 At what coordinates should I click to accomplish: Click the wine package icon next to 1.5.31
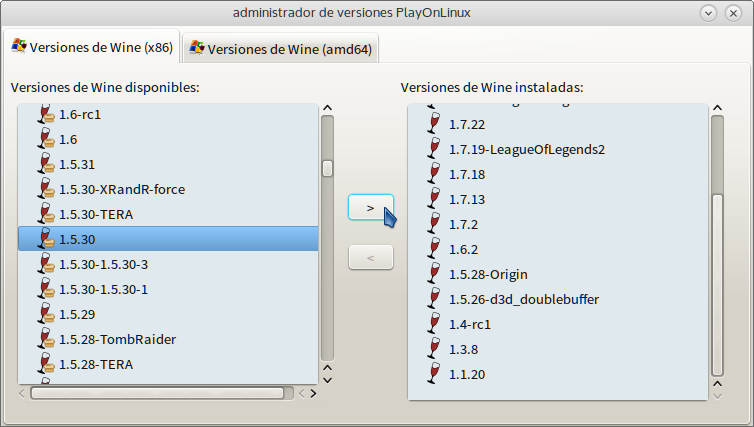(x=44, y=164)
